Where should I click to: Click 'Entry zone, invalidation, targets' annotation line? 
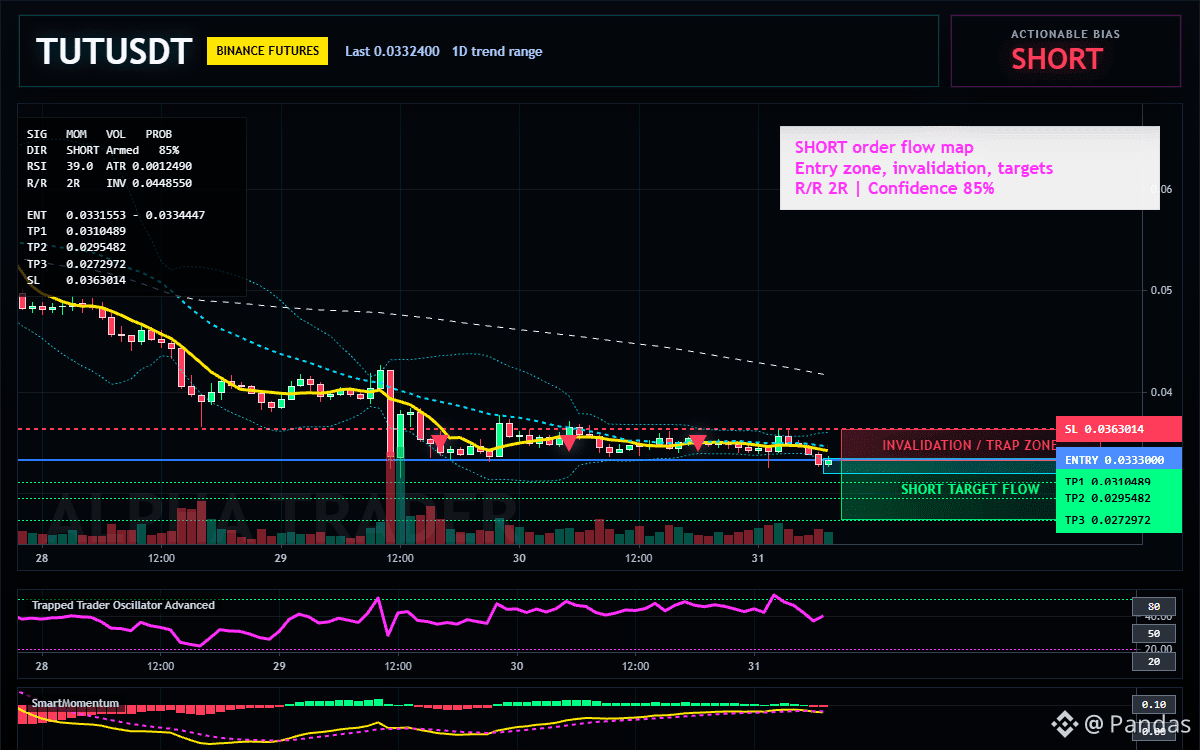[x=924, y=168]
